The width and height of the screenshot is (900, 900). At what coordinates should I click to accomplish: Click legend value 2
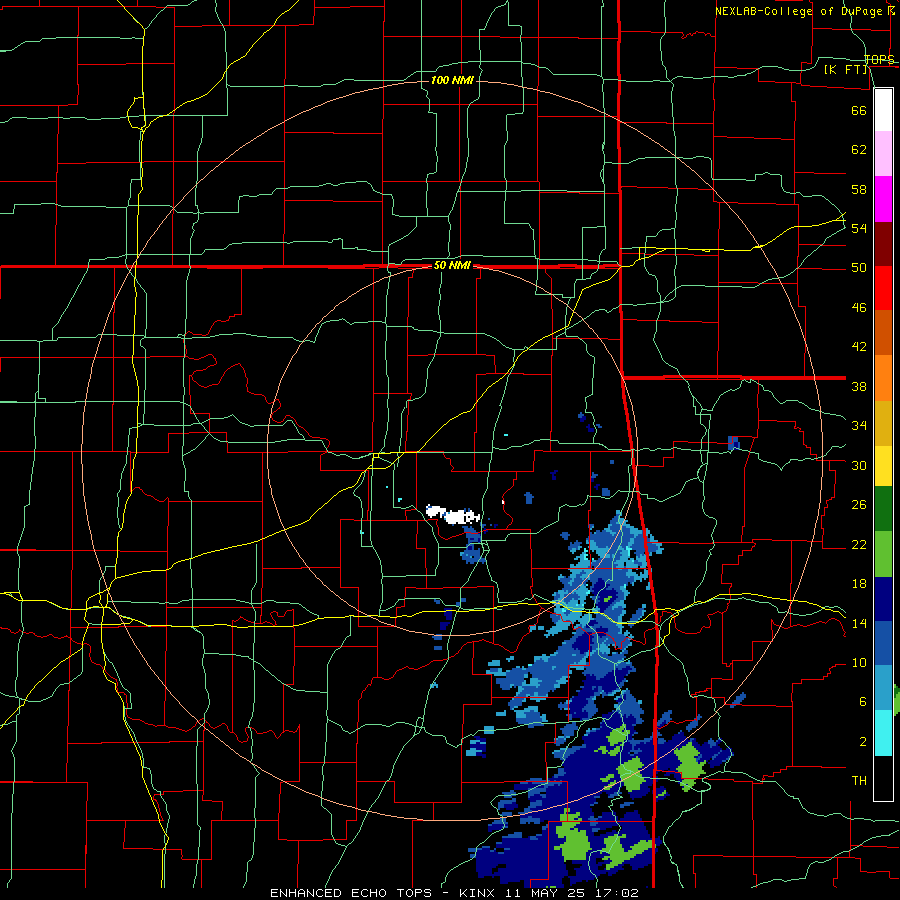coord(862,742)
